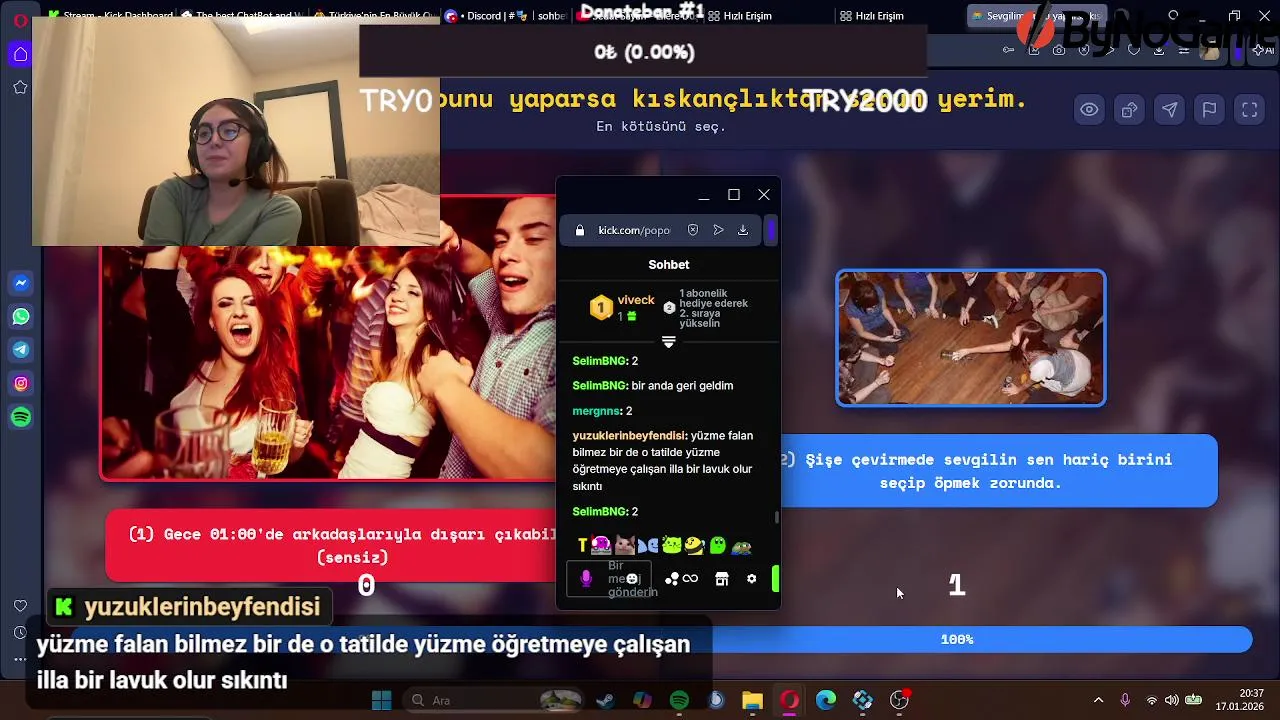
Task: Open OBS Studio from the taskbar
Action: tap(899, 700)
